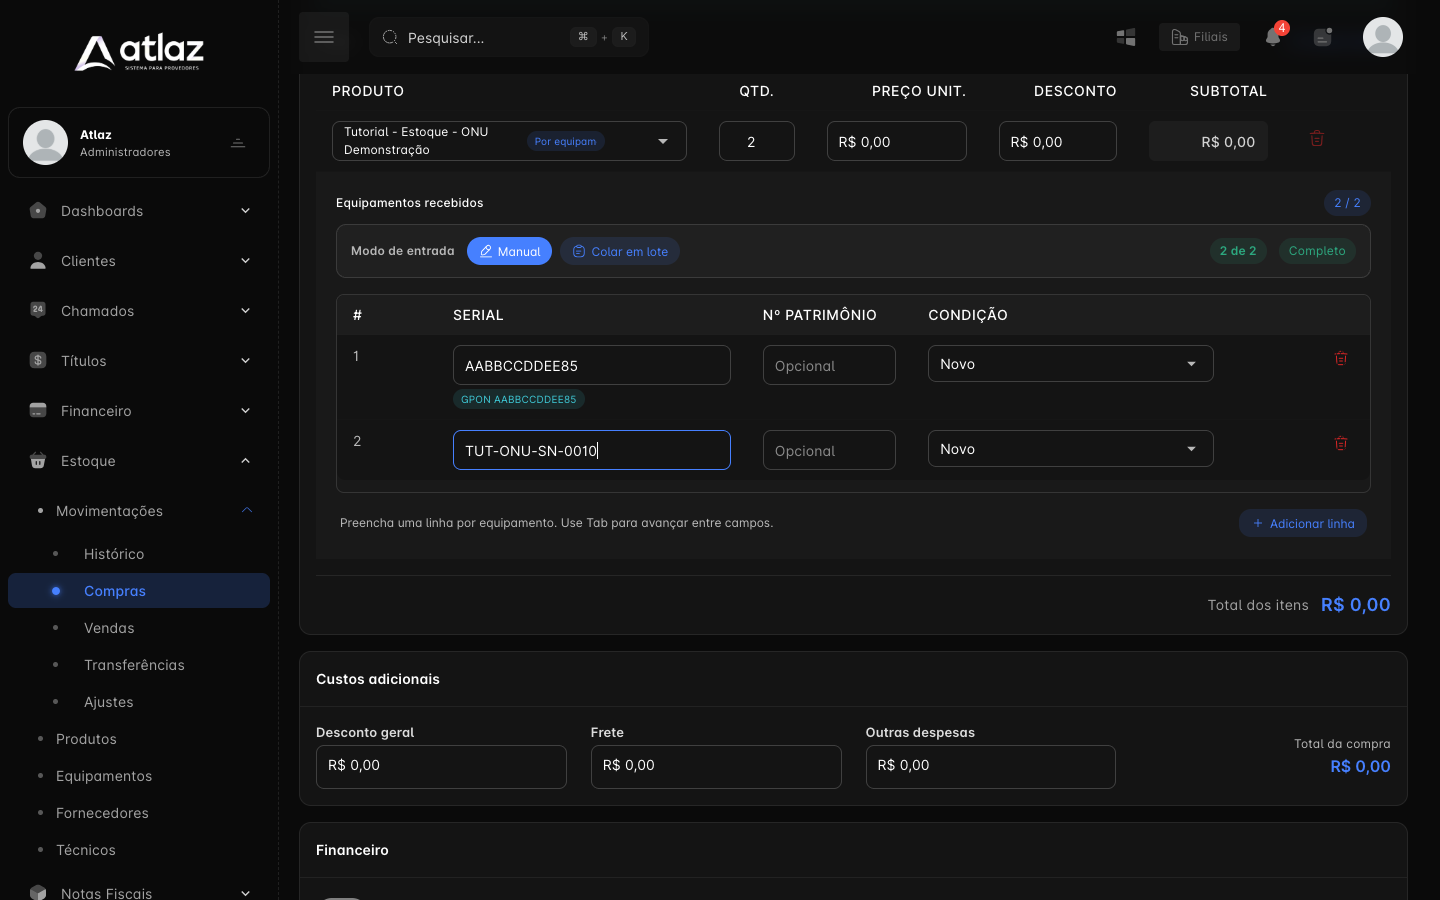Open Equipamentos in sidebar

[x=104, y=776]
